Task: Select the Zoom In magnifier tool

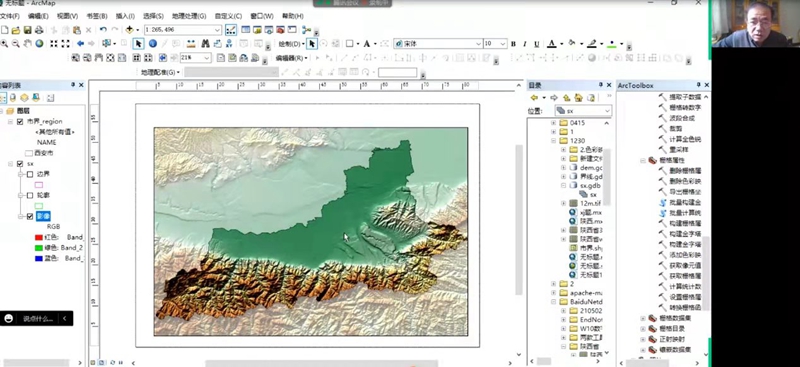Action: point(4,44)
